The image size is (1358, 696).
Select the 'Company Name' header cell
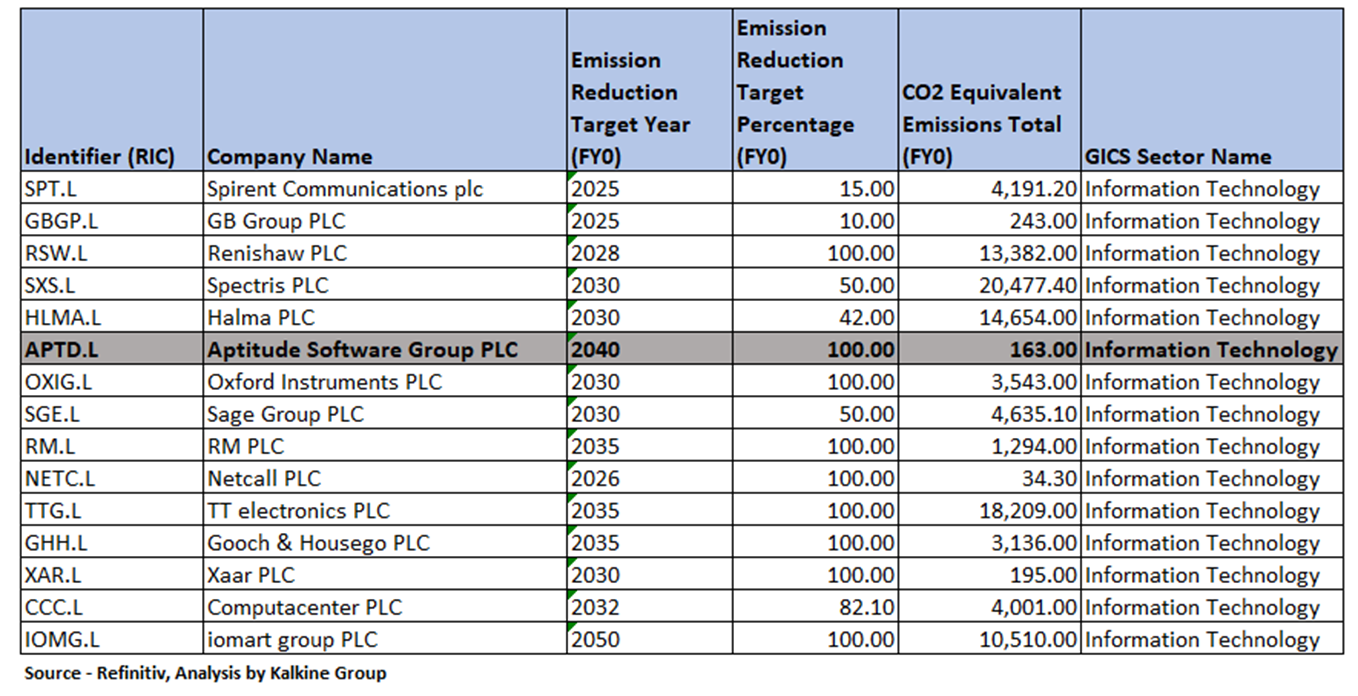click(x=385, y=90)
